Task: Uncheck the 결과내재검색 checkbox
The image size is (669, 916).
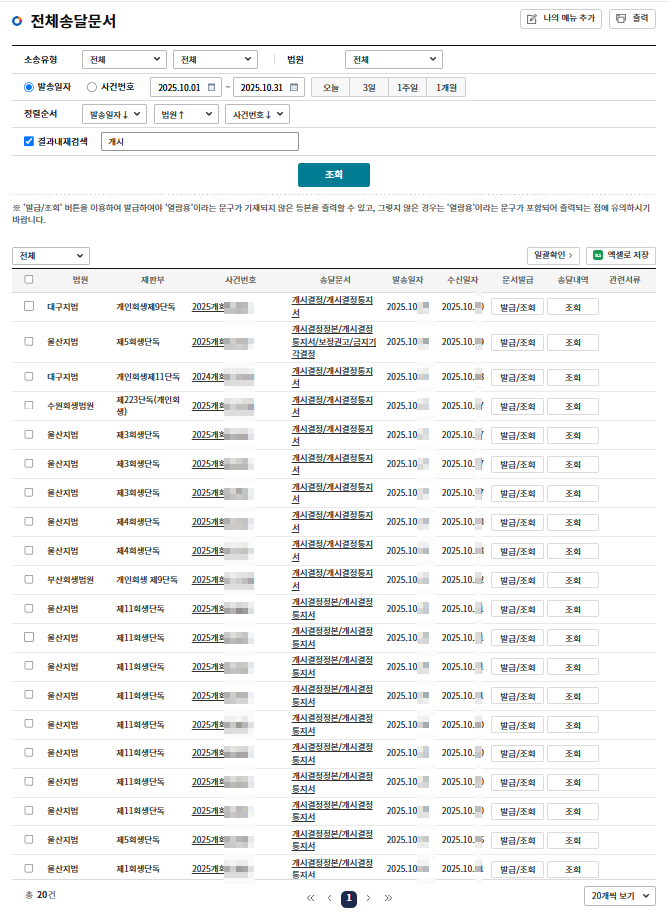Action: click(29, 142)
